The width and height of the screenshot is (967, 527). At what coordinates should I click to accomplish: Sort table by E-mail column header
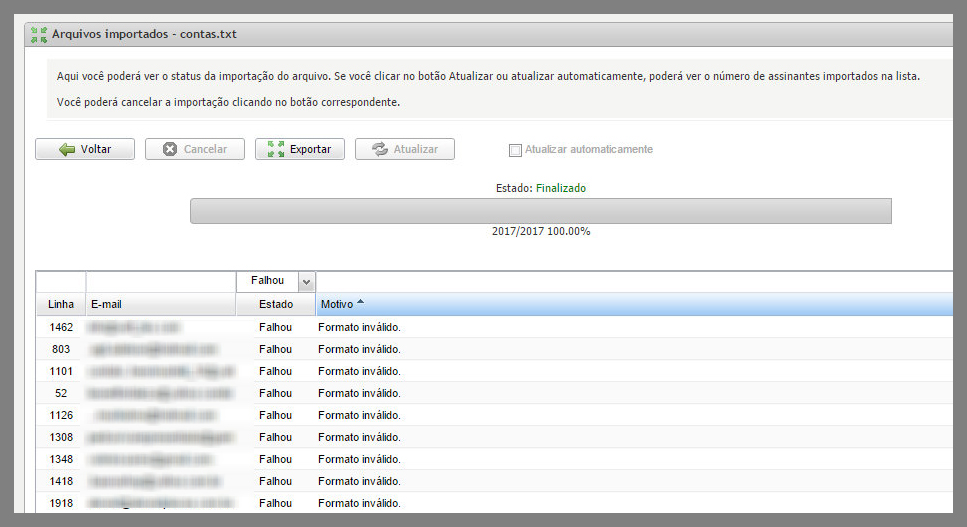click(x=161, y=304)
